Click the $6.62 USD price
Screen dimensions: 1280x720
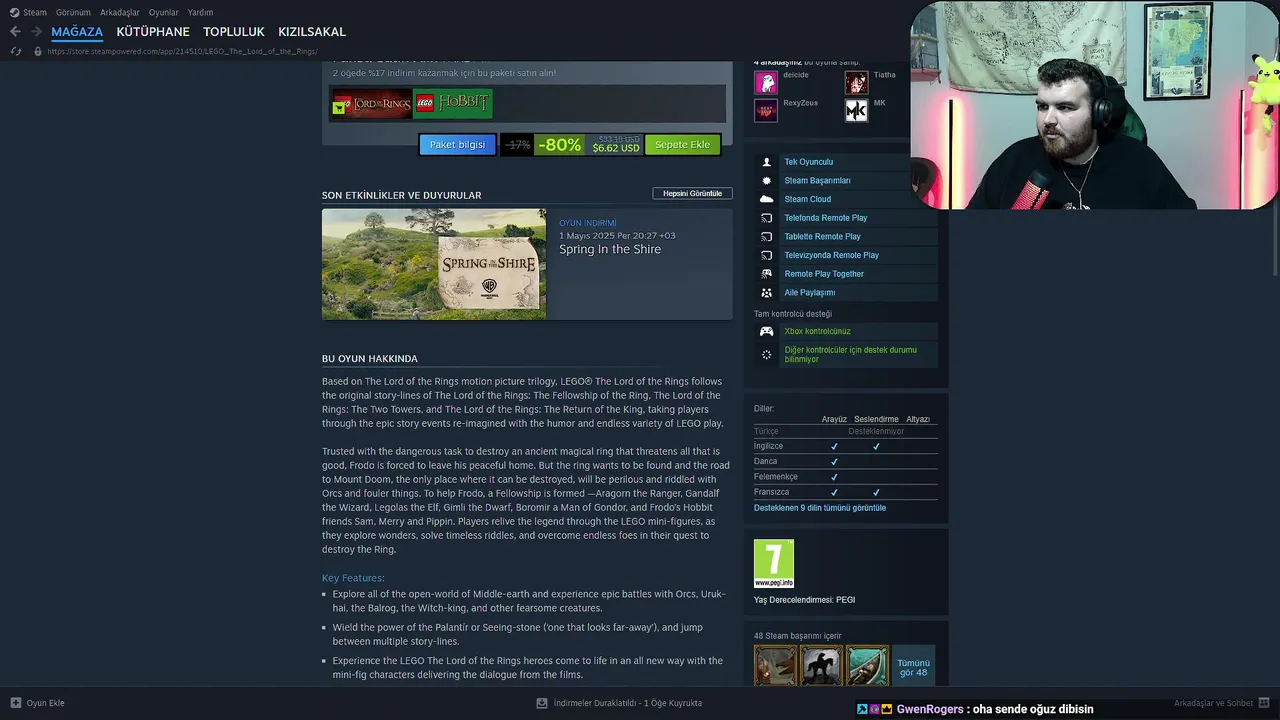coord(615,148)
